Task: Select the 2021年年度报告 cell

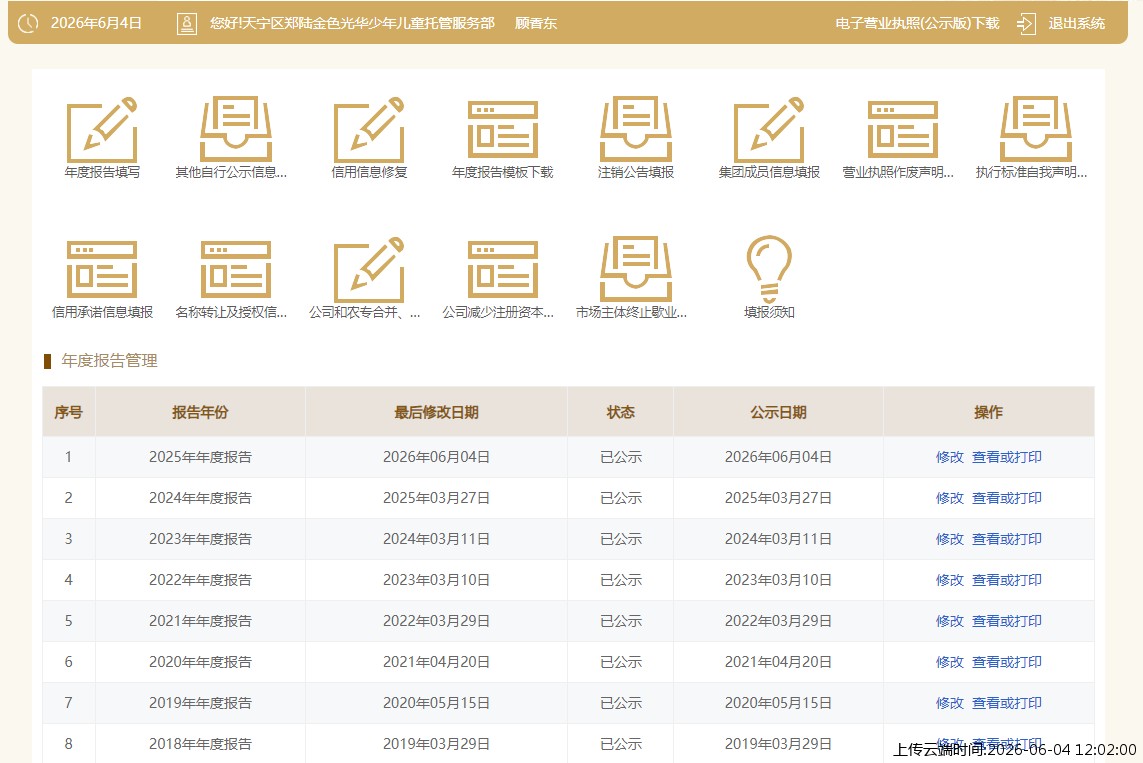Action: pyautogui.click(x=200, y=621)
